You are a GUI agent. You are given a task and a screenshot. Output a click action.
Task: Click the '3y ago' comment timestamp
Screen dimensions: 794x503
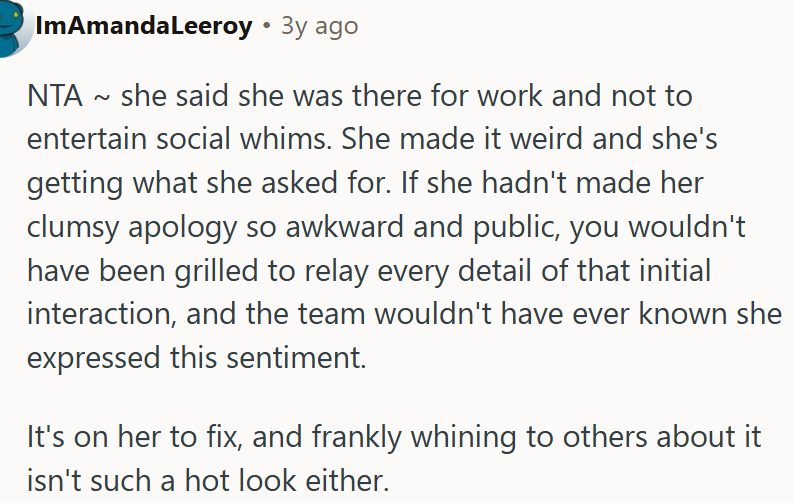320,25
